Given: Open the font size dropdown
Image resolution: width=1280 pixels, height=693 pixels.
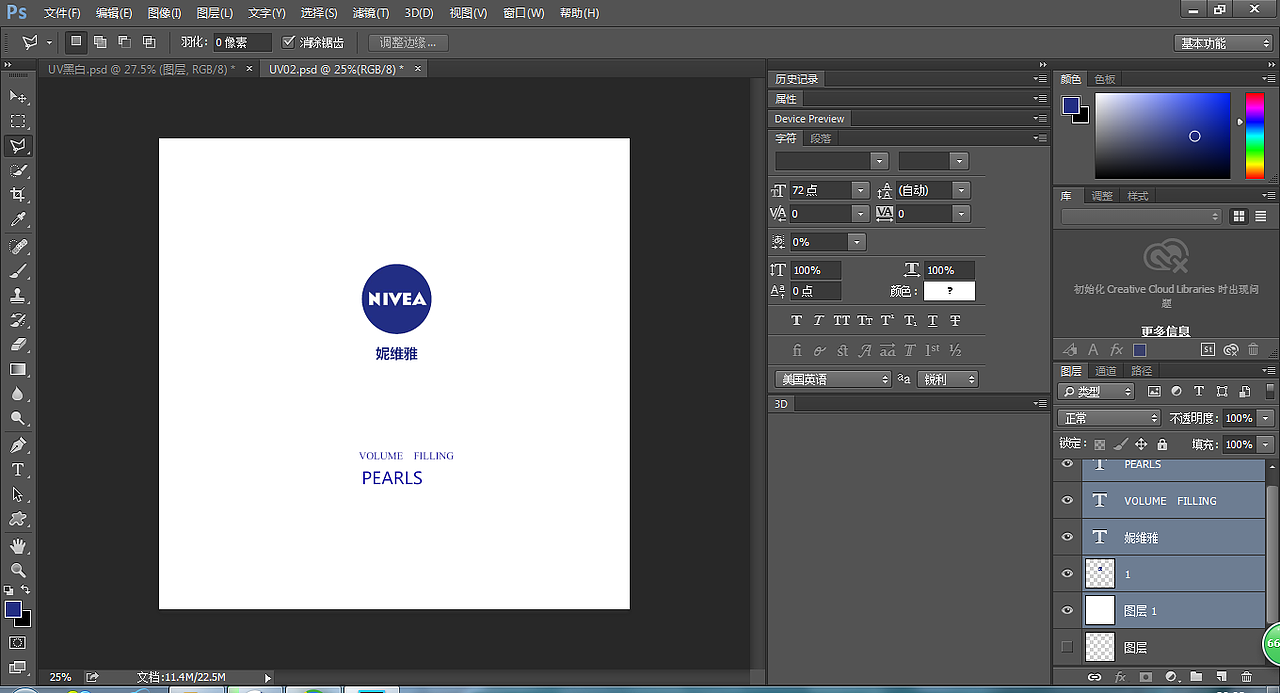Looking at the screenshot, I should (x=860, y=190).
